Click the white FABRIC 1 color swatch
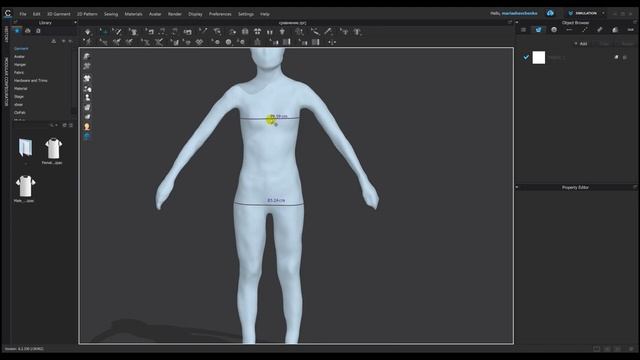This screenshot has height=360, width=640. click(x=539, y=58)
